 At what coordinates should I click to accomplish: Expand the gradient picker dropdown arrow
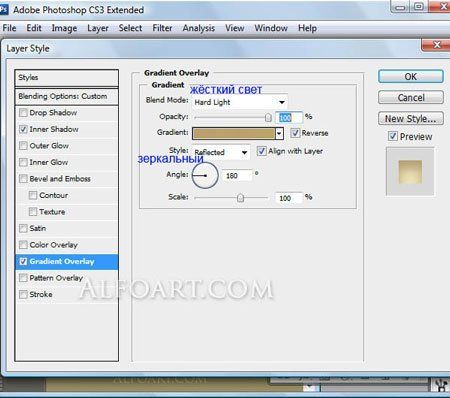pos(279,134)
